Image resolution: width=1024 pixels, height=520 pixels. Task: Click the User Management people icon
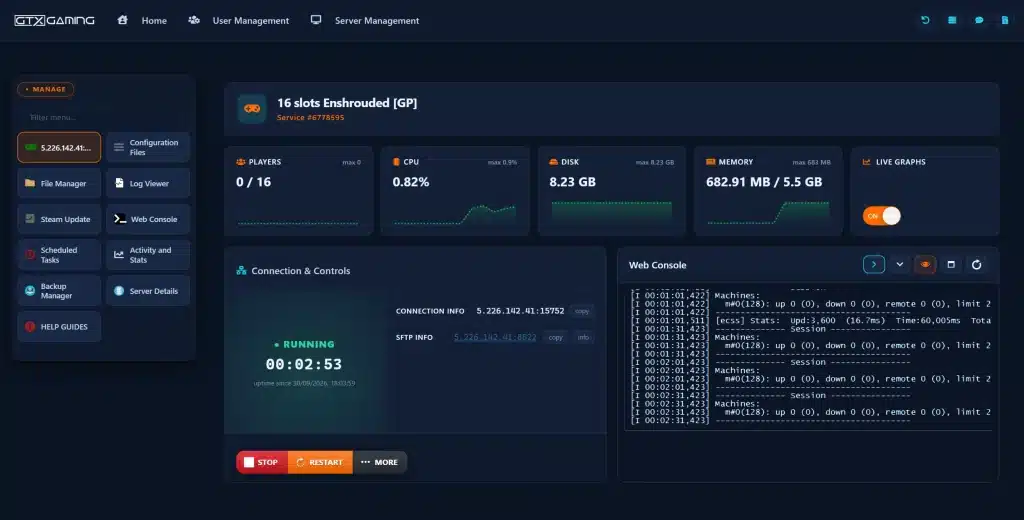tap(194, 20)
